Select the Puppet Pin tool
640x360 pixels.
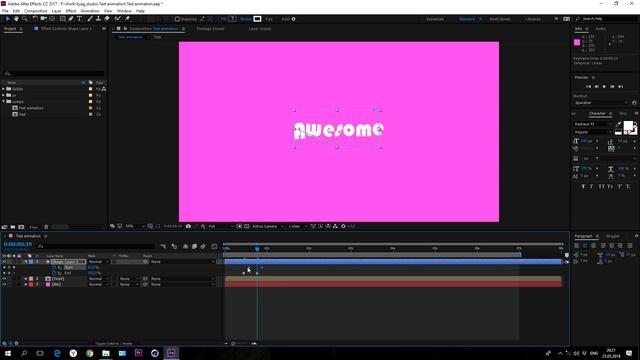pos(127,19)
